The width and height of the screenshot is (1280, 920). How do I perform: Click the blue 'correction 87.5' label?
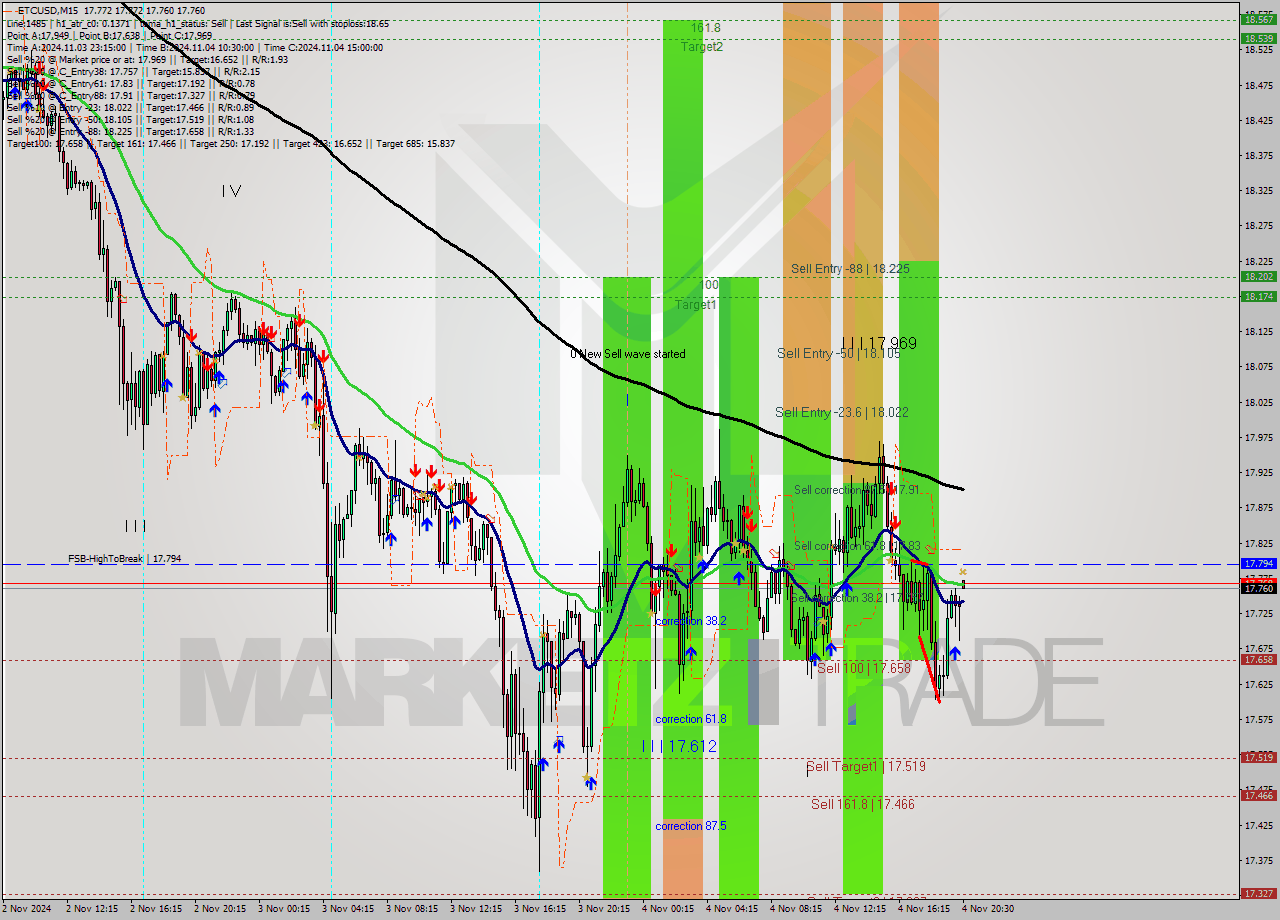click(x=691, y=826)
